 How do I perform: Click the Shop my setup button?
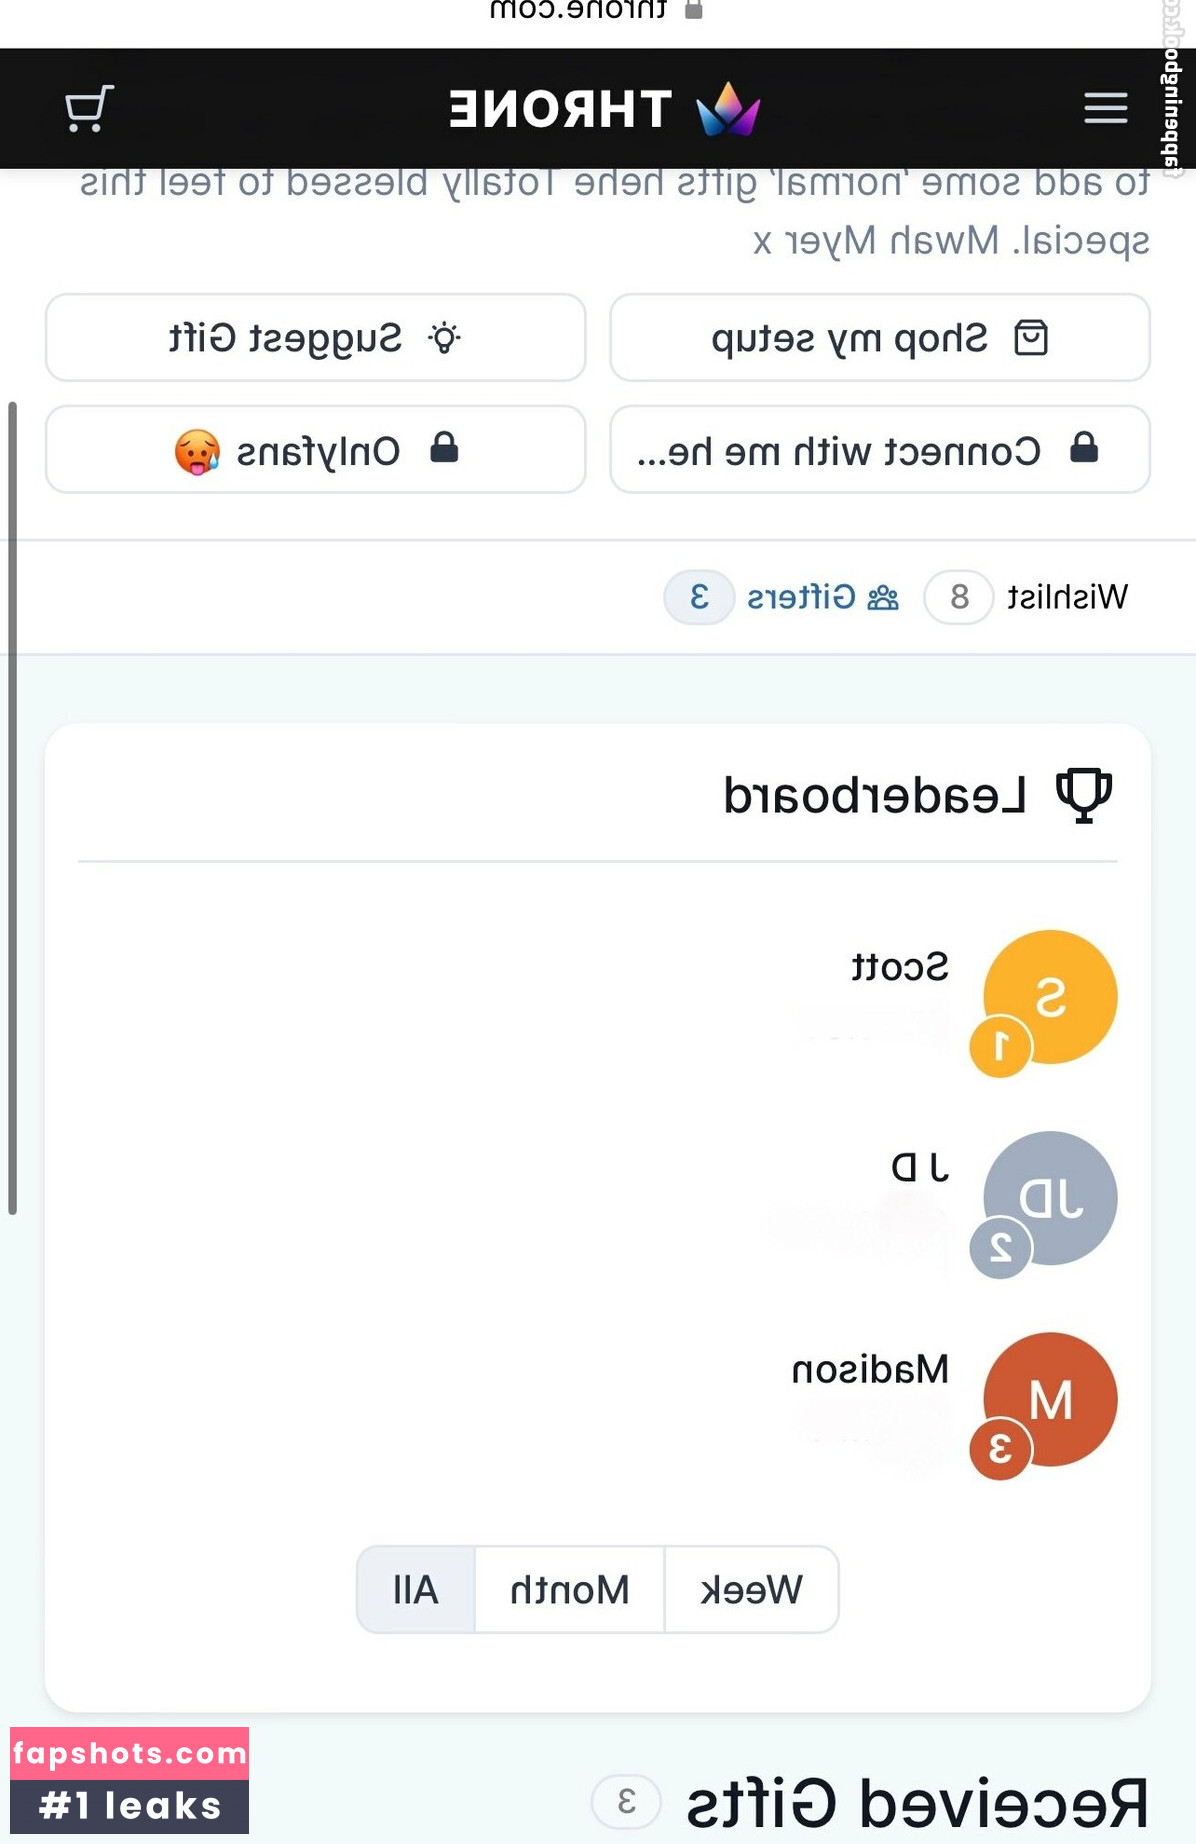coord(880,338)
